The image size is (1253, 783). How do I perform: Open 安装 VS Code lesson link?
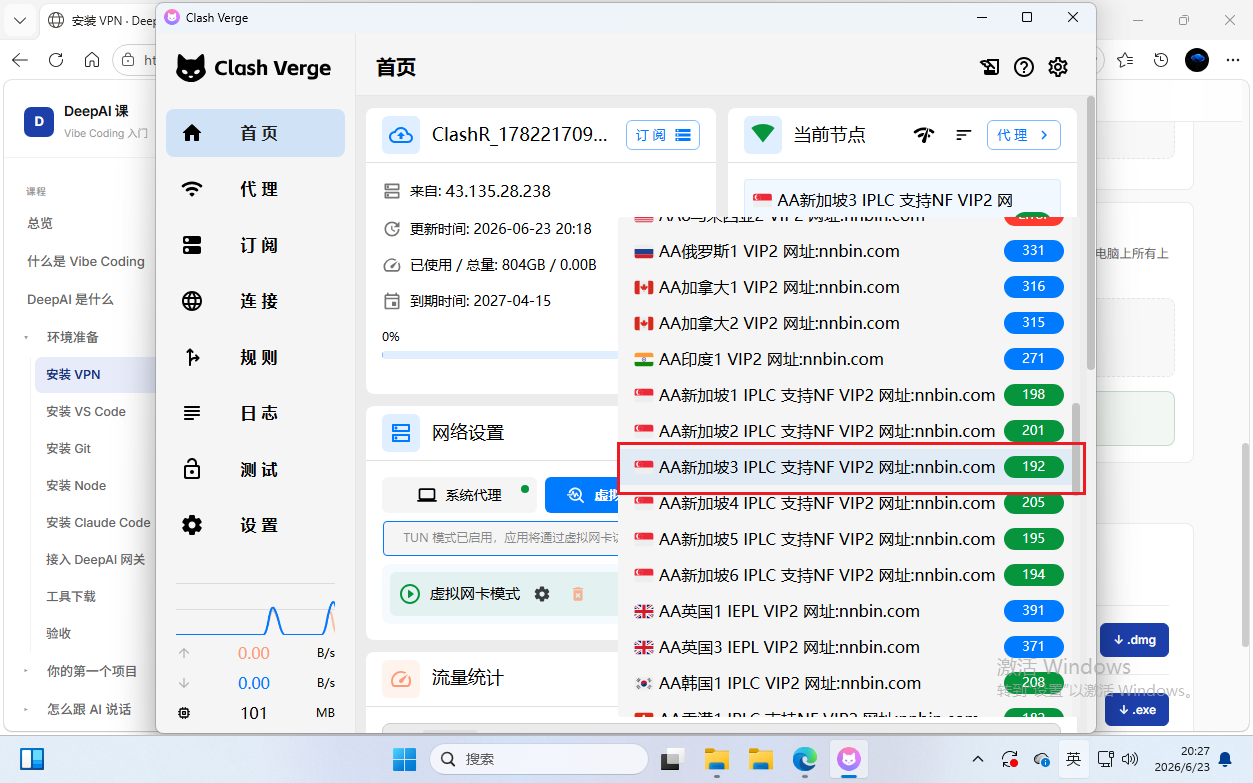[86, 412]
